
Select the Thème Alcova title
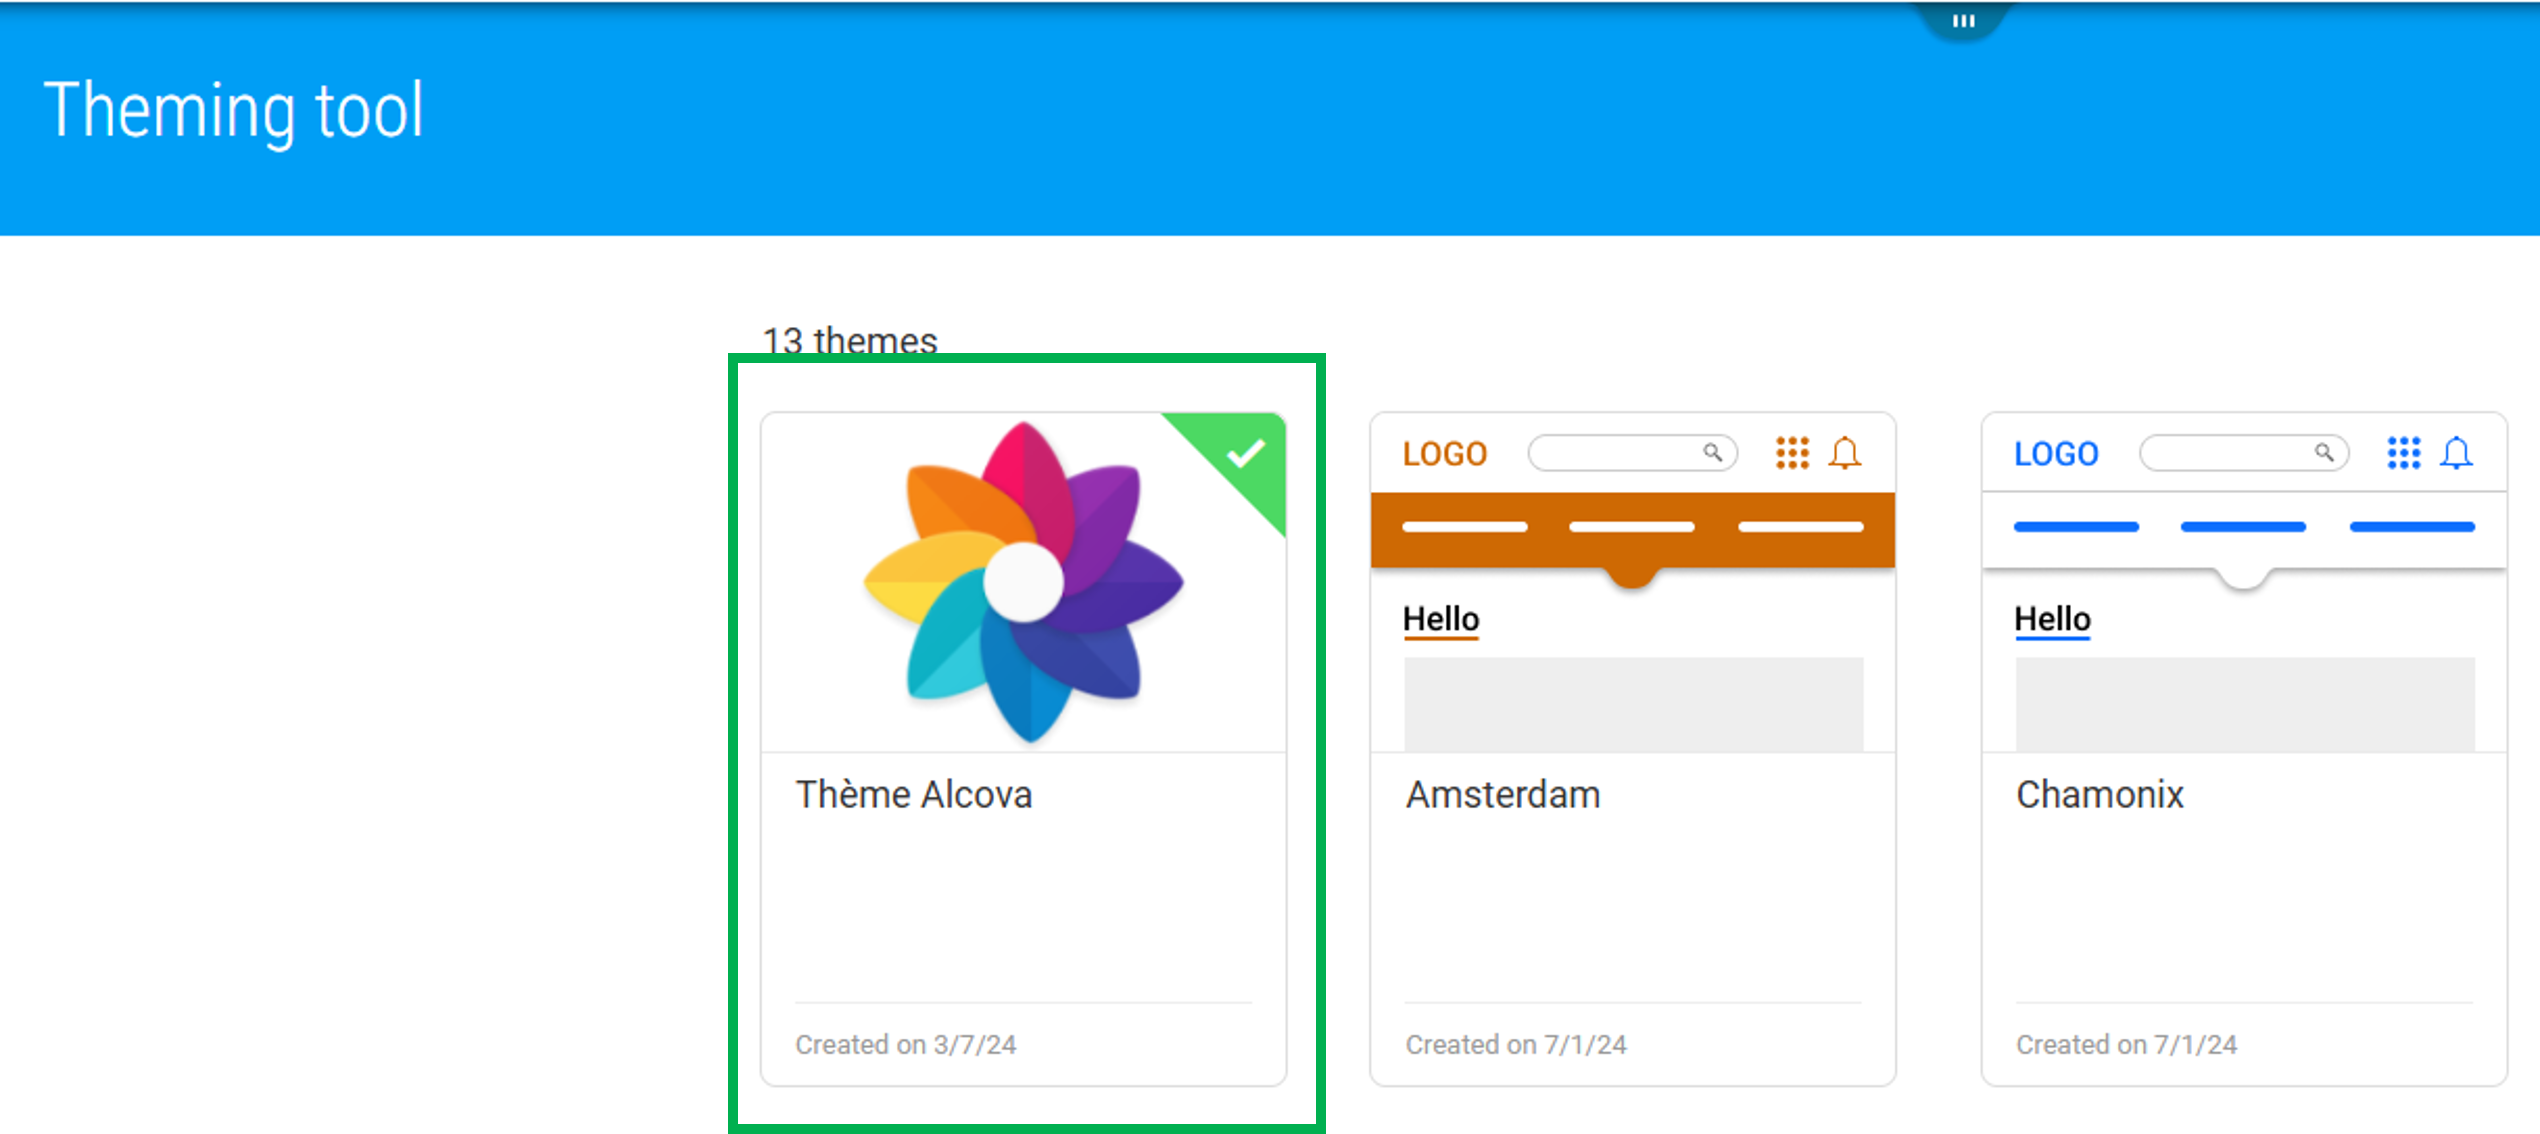click(913, 795)
